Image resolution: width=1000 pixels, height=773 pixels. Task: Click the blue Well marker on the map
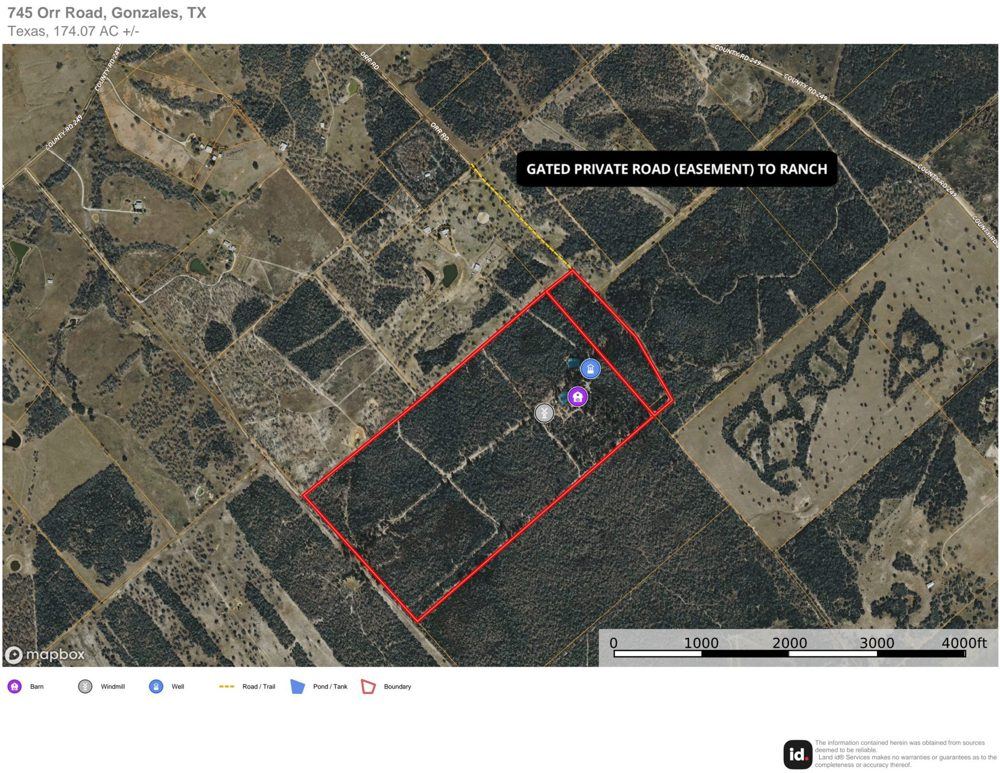(x=591, y=369)
